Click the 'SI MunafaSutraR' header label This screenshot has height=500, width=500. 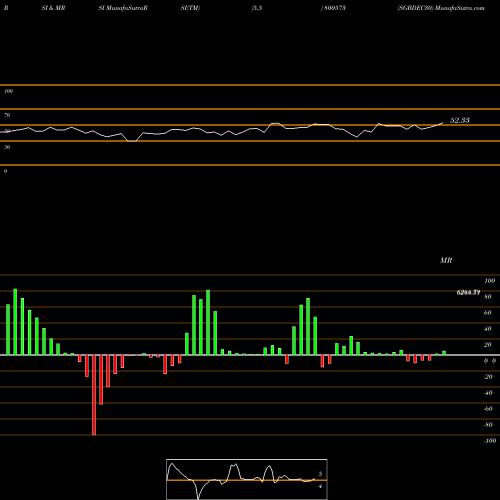[123, 8]
